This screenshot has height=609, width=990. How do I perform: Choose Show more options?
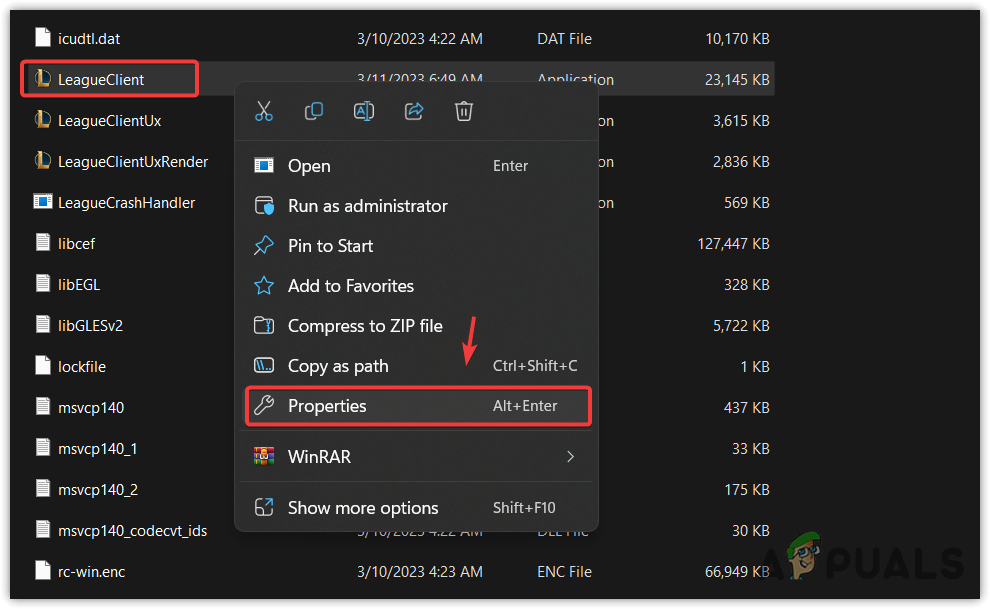(x=416, y=507)
